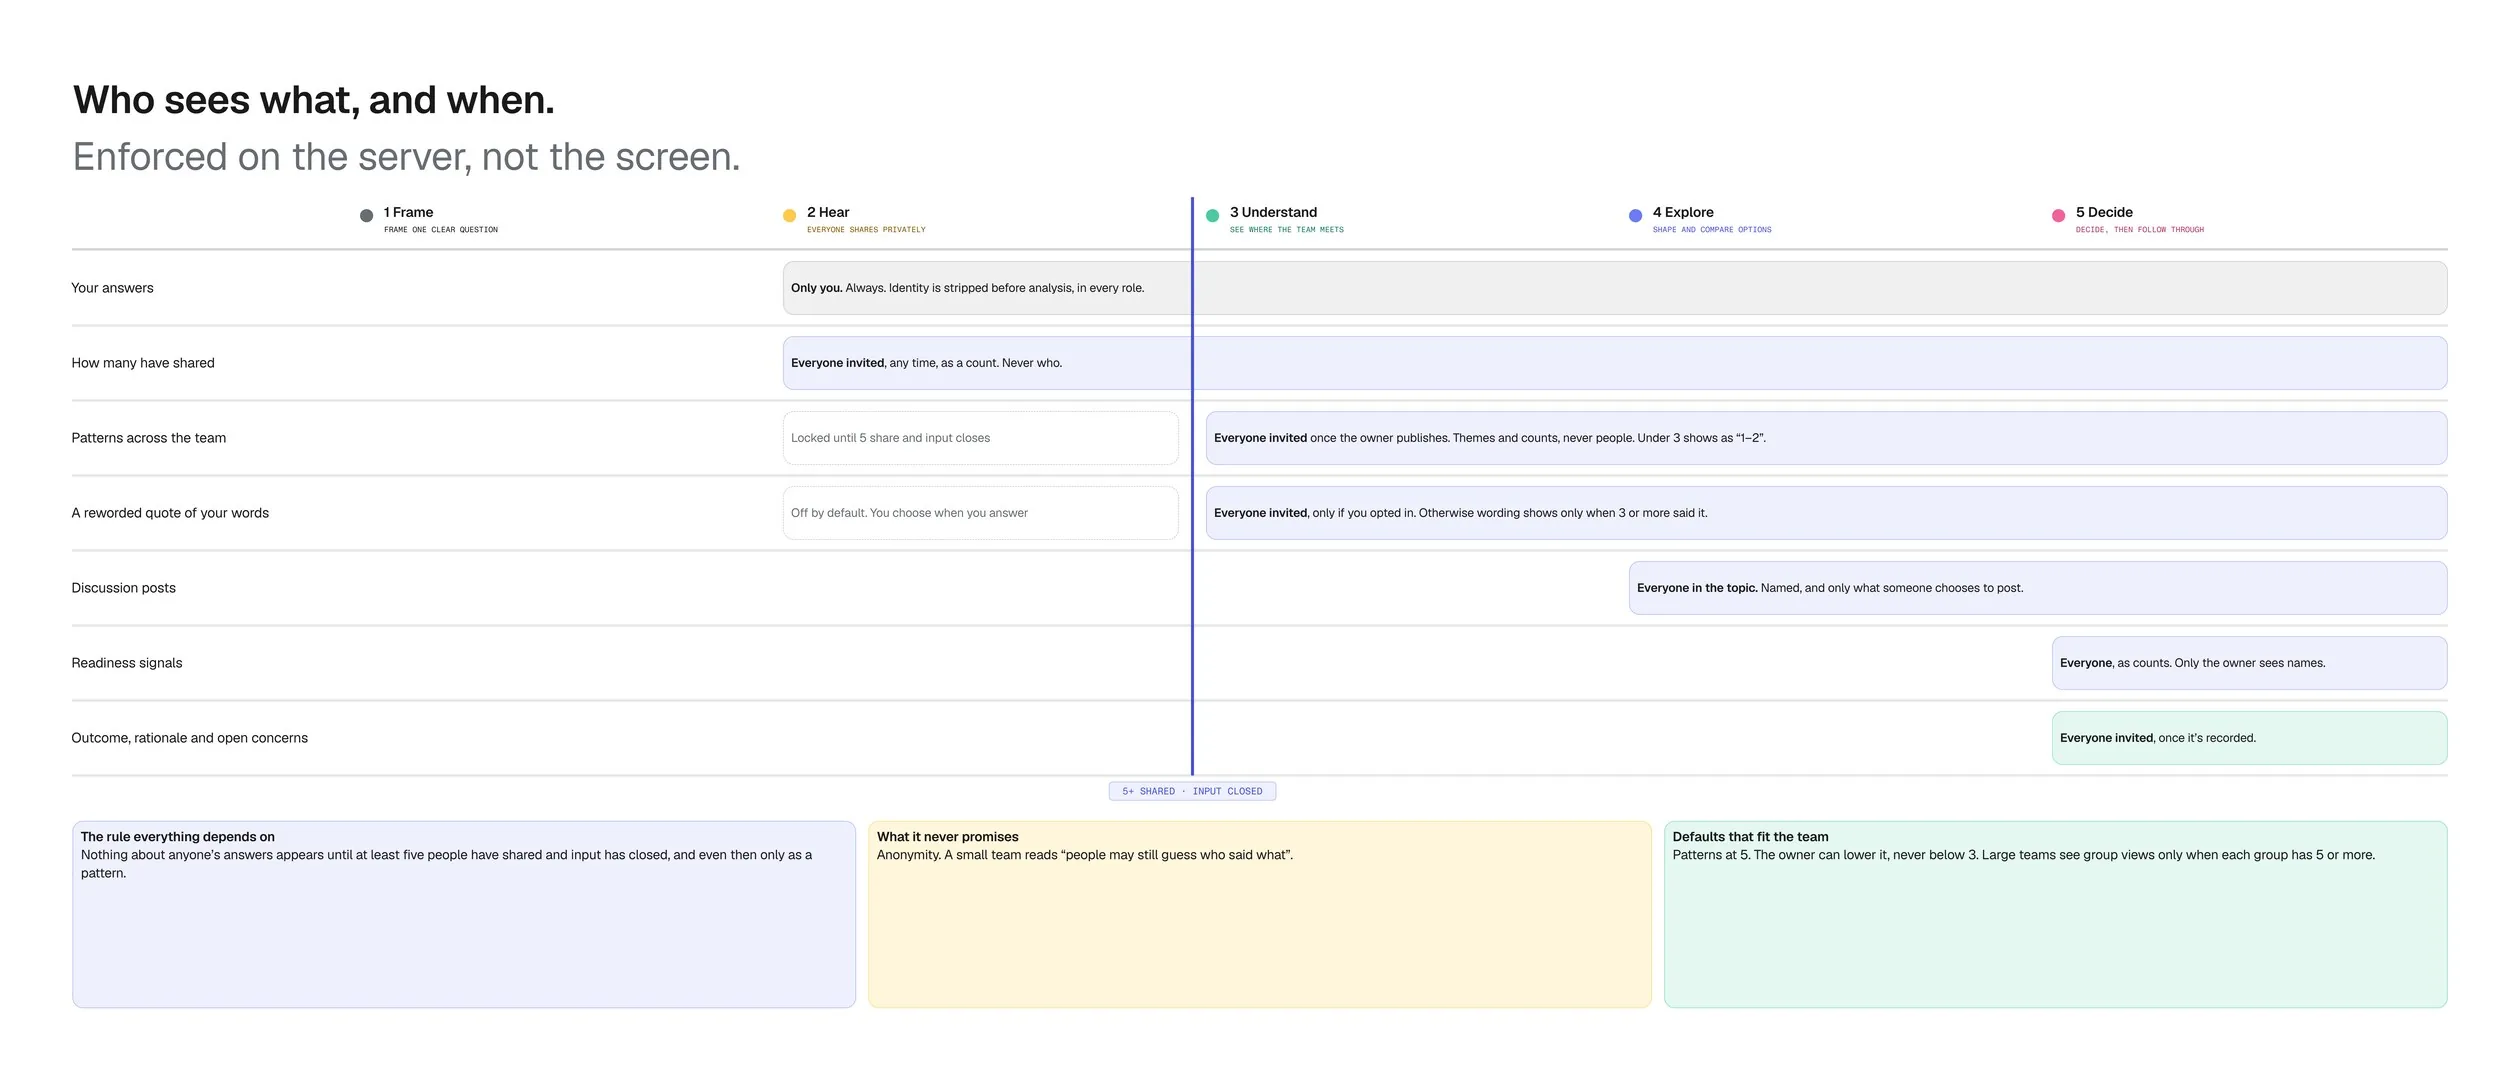
Task: Select the '1 Frame' stage heading
Action: click(x=408, y=212)
